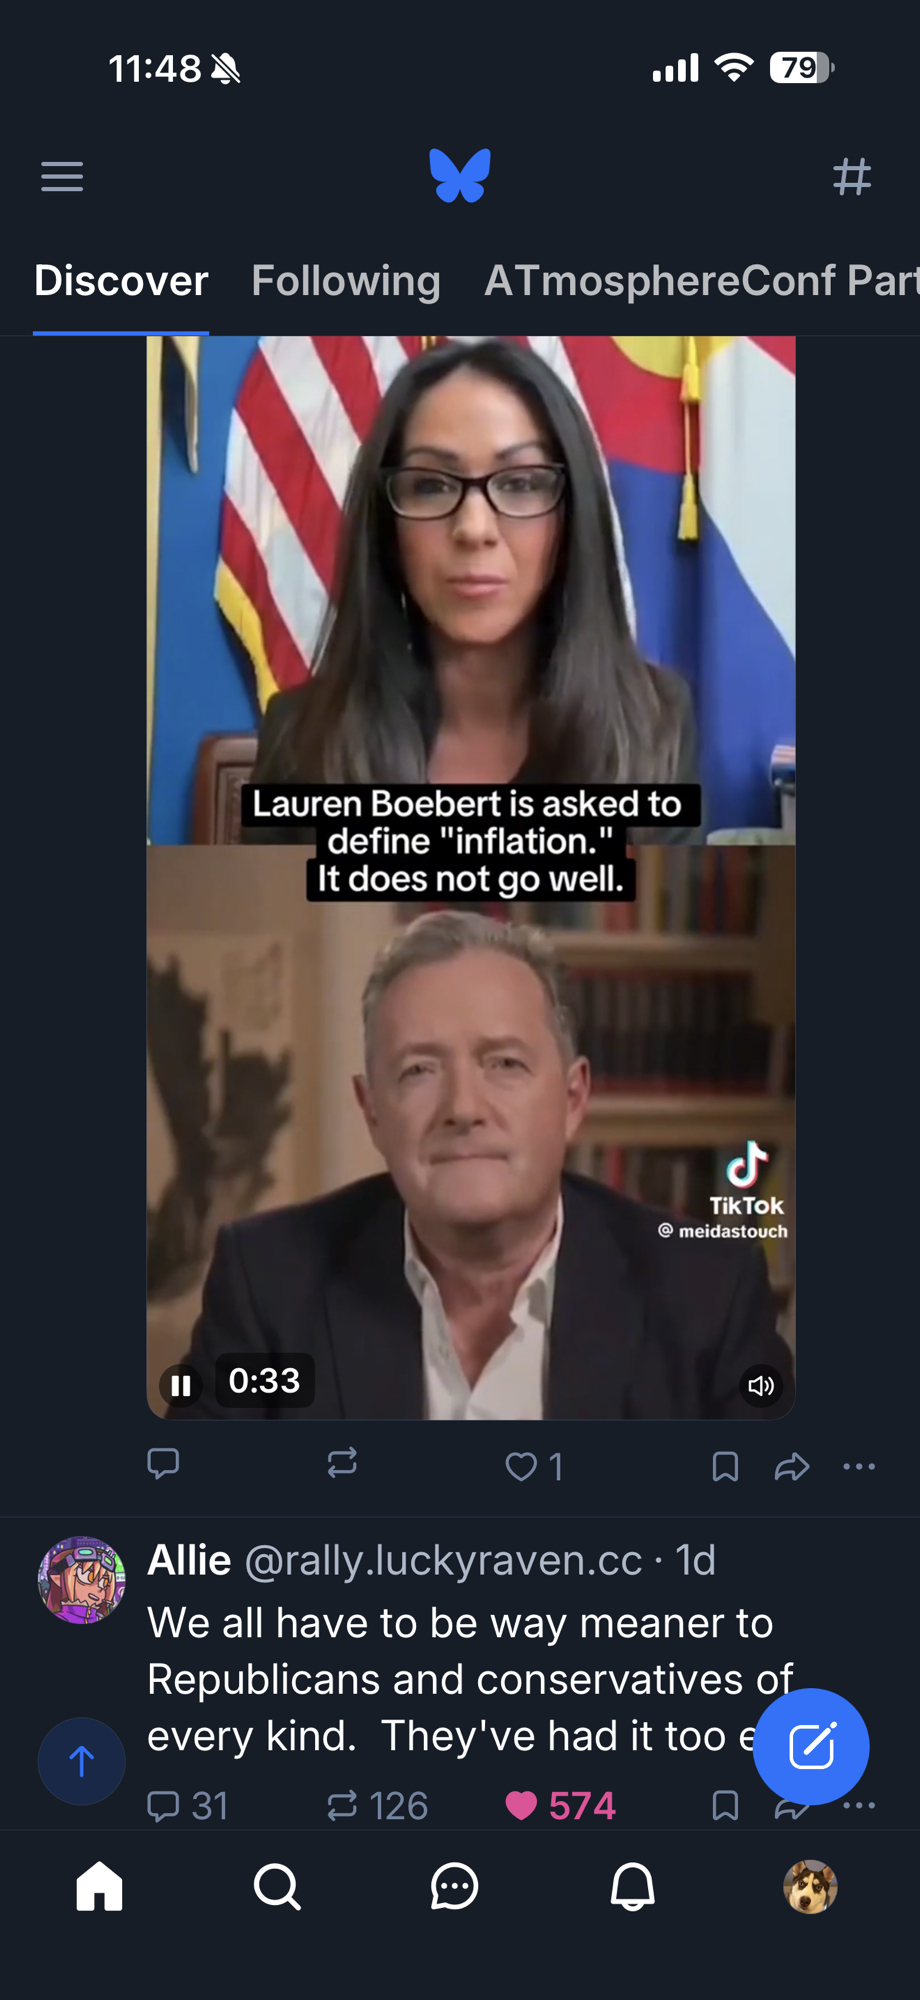Pause the playing video

(x=181, y=1385)
